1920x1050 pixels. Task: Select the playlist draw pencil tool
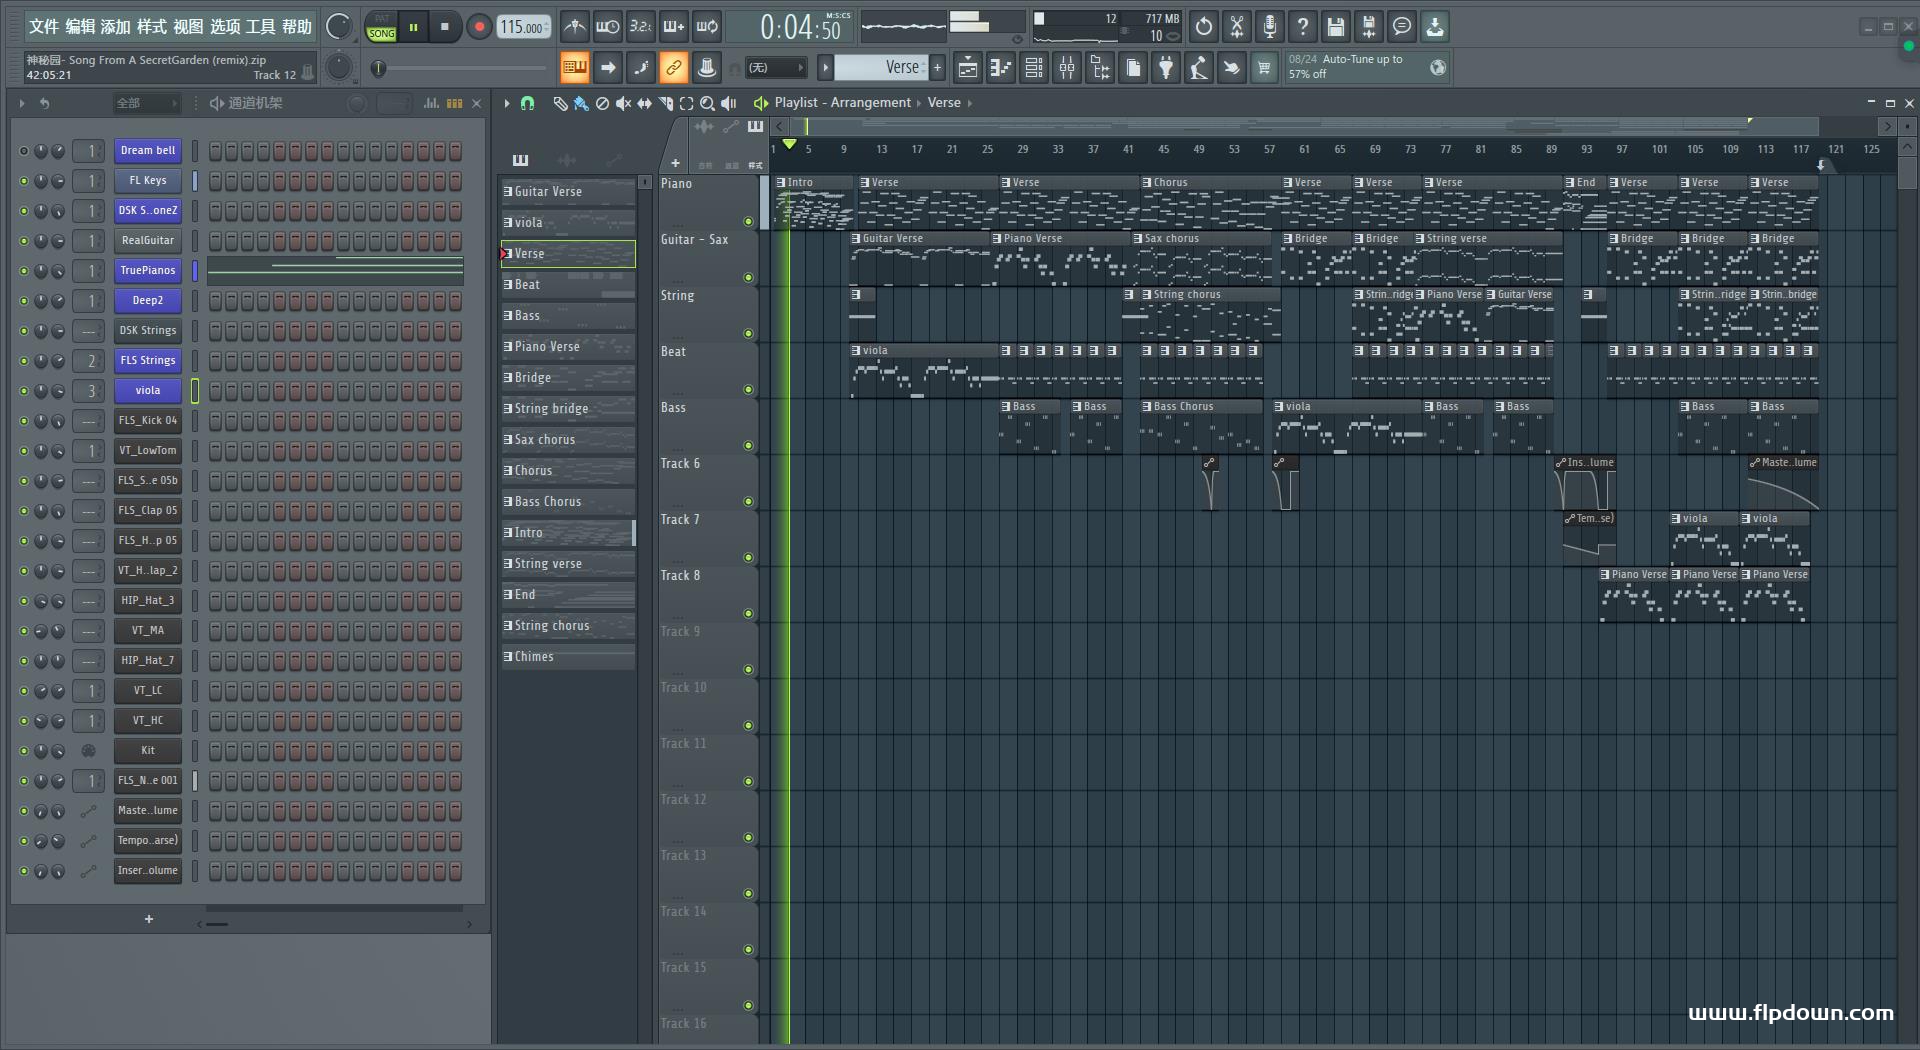tap(560, 103)
